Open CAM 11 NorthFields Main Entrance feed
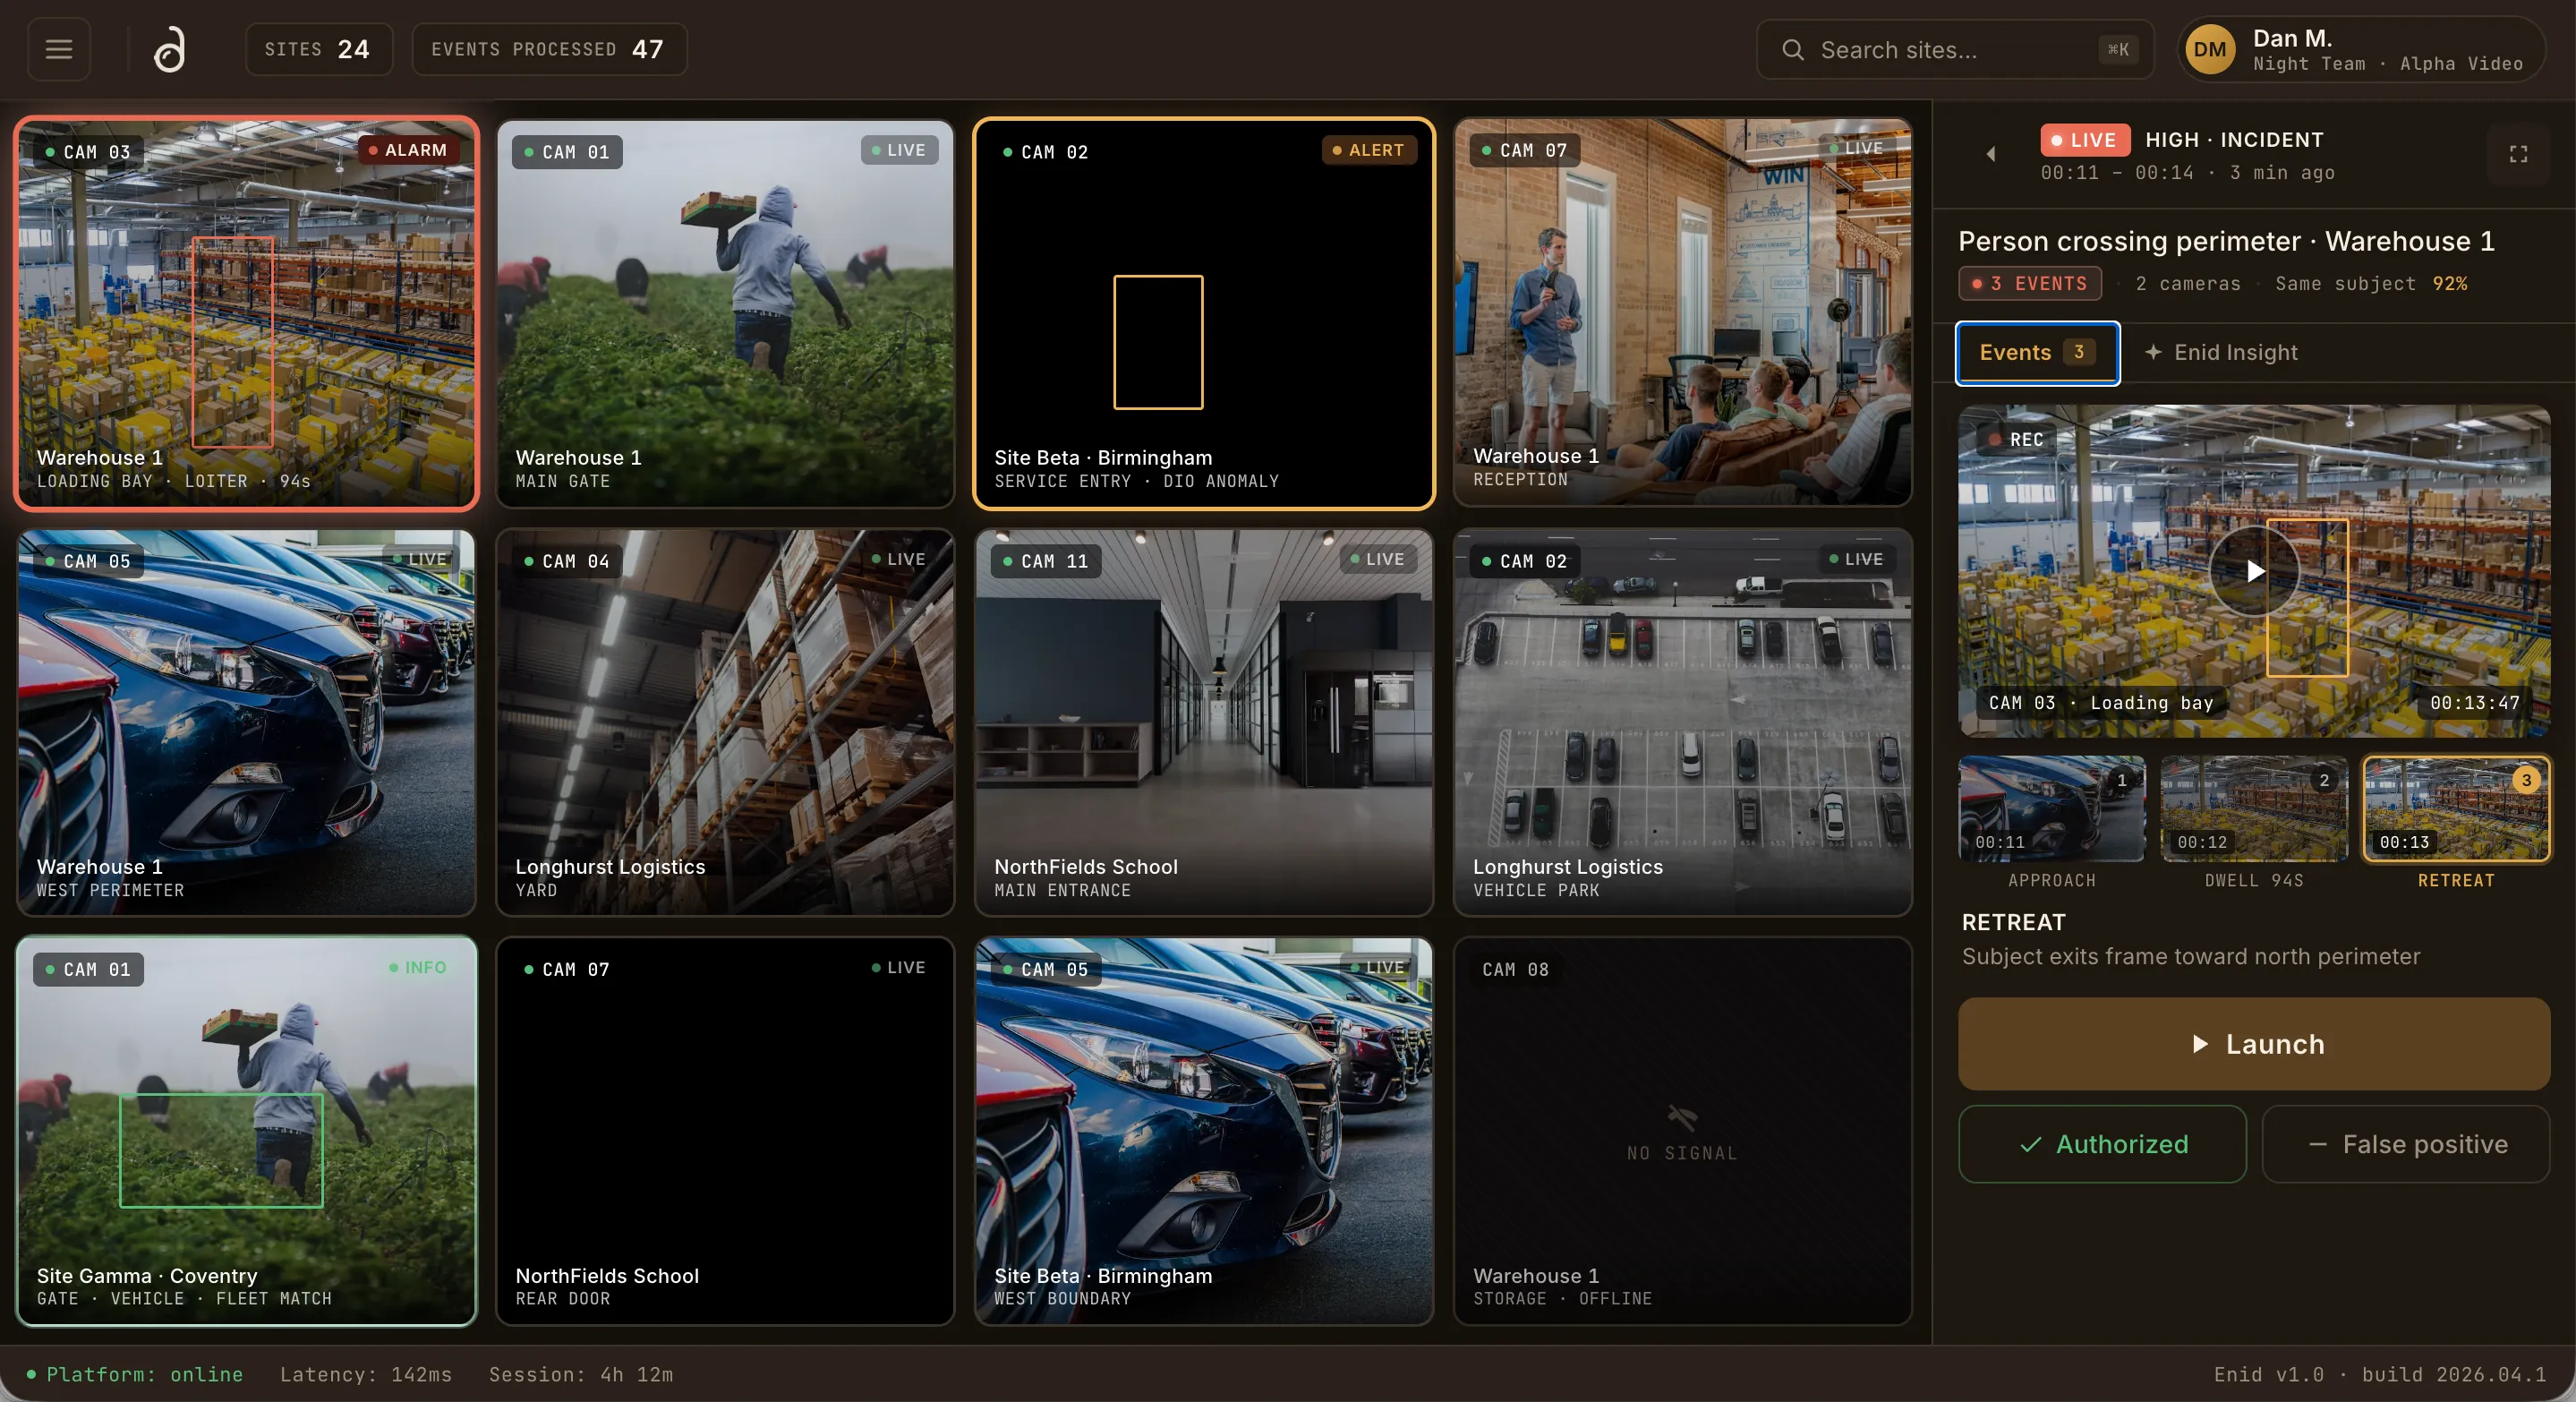 (x=1204, y=723)
